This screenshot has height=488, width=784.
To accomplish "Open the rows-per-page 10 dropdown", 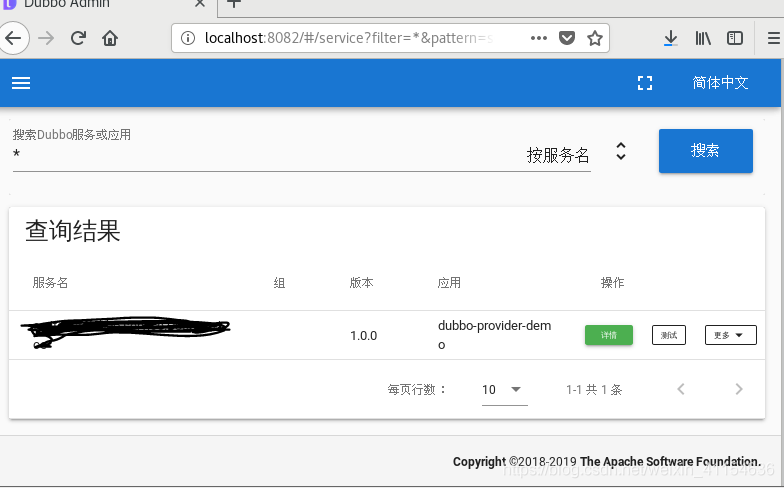I will point(504,390).
